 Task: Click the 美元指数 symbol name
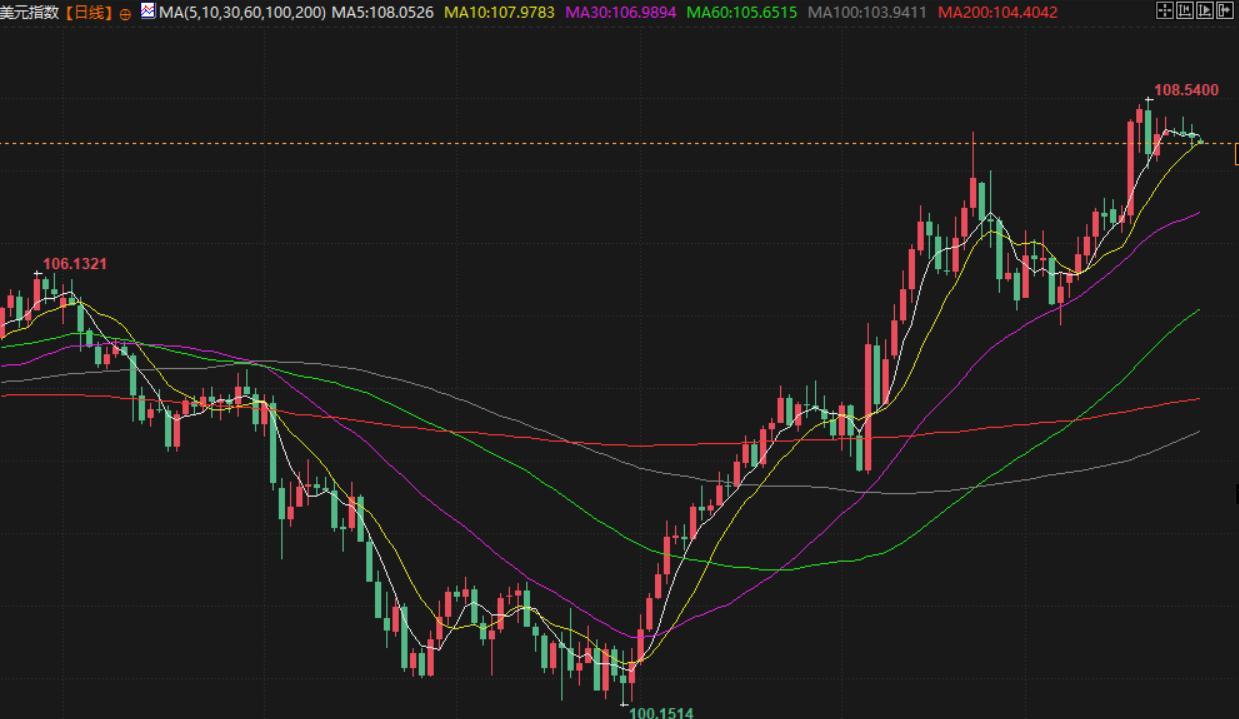click(30, 13)
